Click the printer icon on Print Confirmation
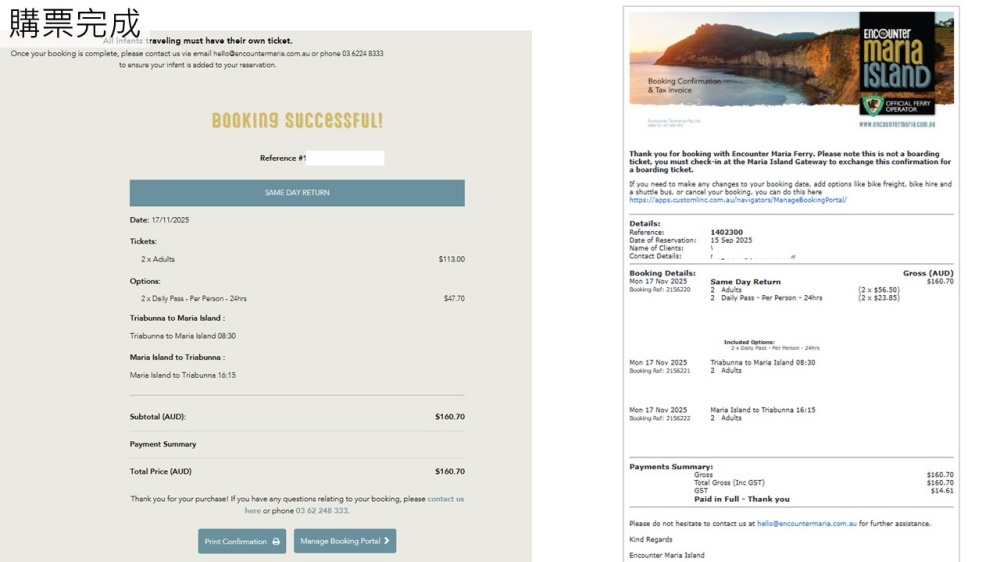The height and width of the screenshot is (562, 1000). coord(276,542)
